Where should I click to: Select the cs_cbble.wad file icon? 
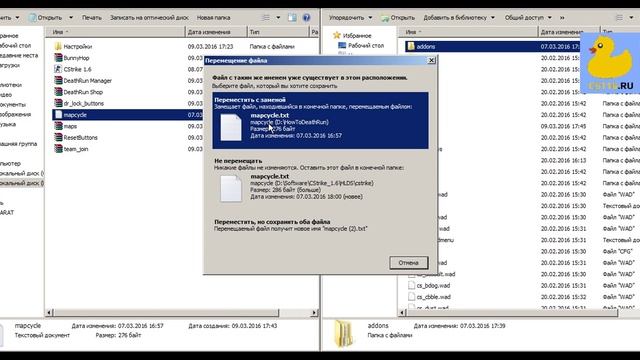pyautogui.click(x=411, y=297)
